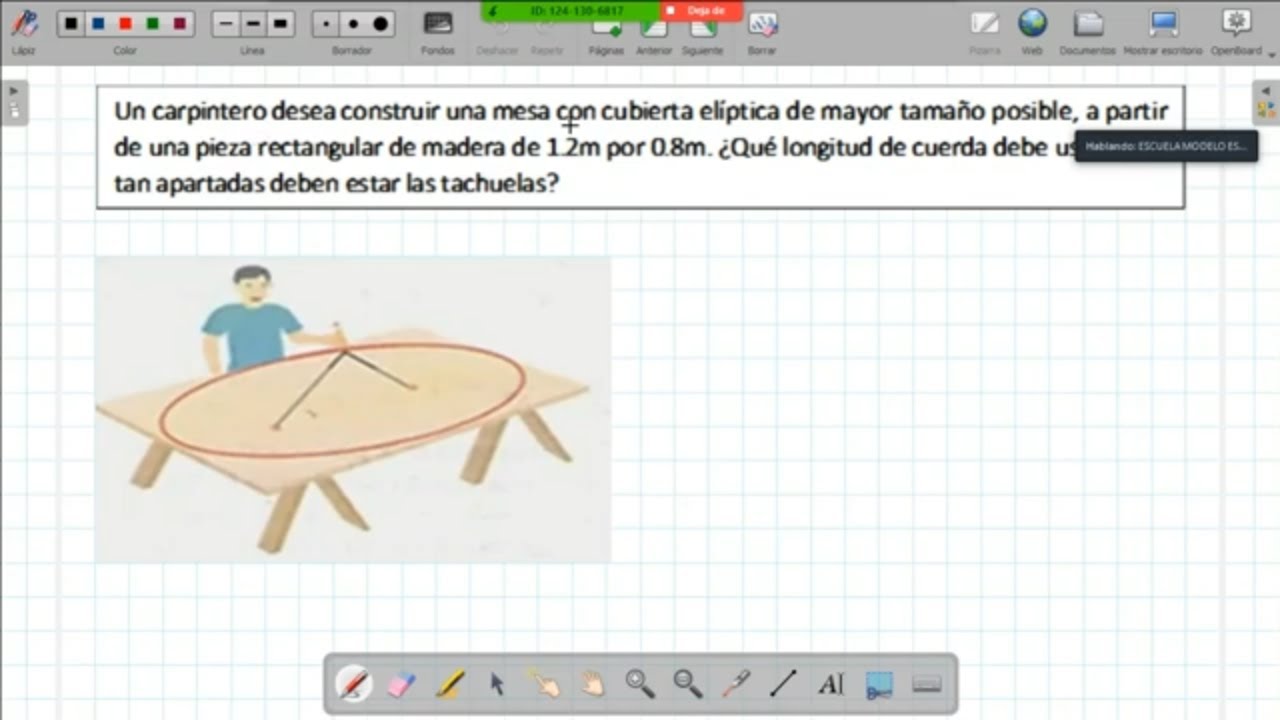Image resolution: width=1280 pixels, height=720 pixels.
Task: Click the zoom out magnifier tool
Action: [x=688, y=684]
